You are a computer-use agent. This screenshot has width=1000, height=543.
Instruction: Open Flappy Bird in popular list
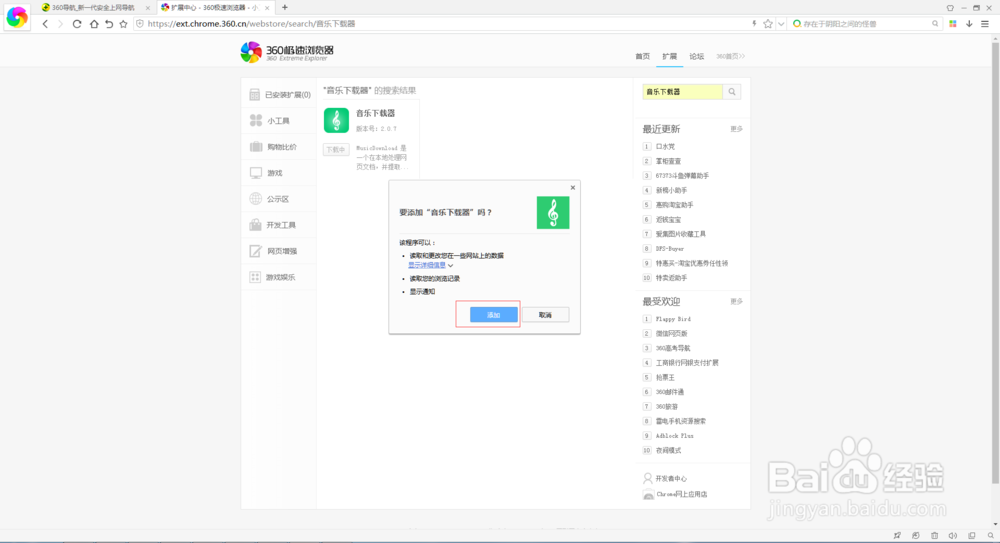coord(673,319)
